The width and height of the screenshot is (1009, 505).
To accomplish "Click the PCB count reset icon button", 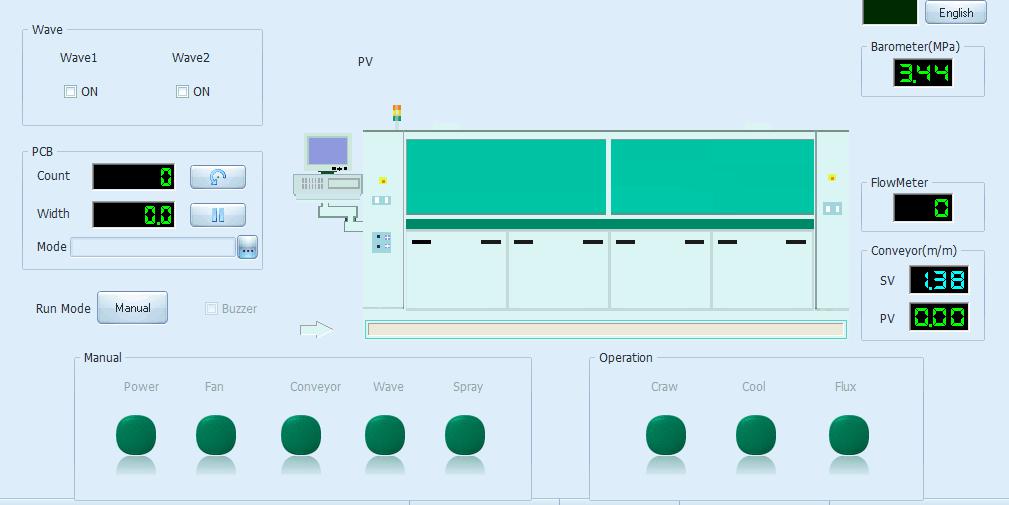I will [x=217, y=177].
